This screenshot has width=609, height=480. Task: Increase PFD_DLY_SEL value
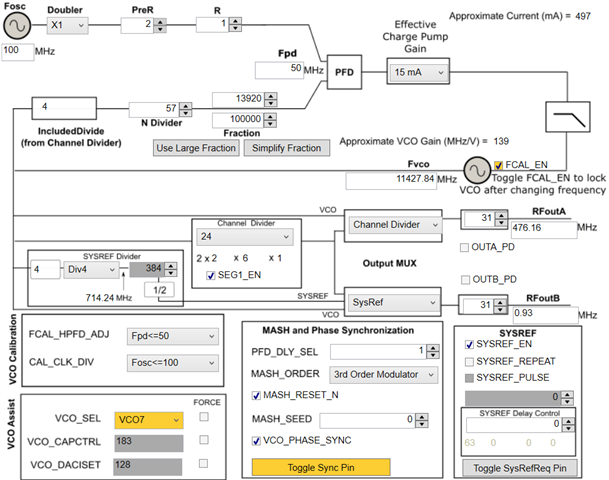pyautogui.click(x=433, y=348)
